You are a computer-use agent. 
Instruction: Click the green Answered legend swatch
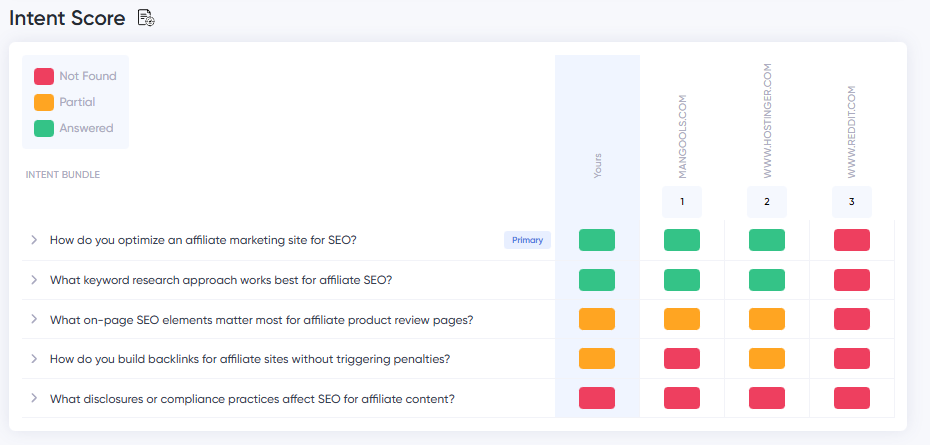[x=44, y=128]
